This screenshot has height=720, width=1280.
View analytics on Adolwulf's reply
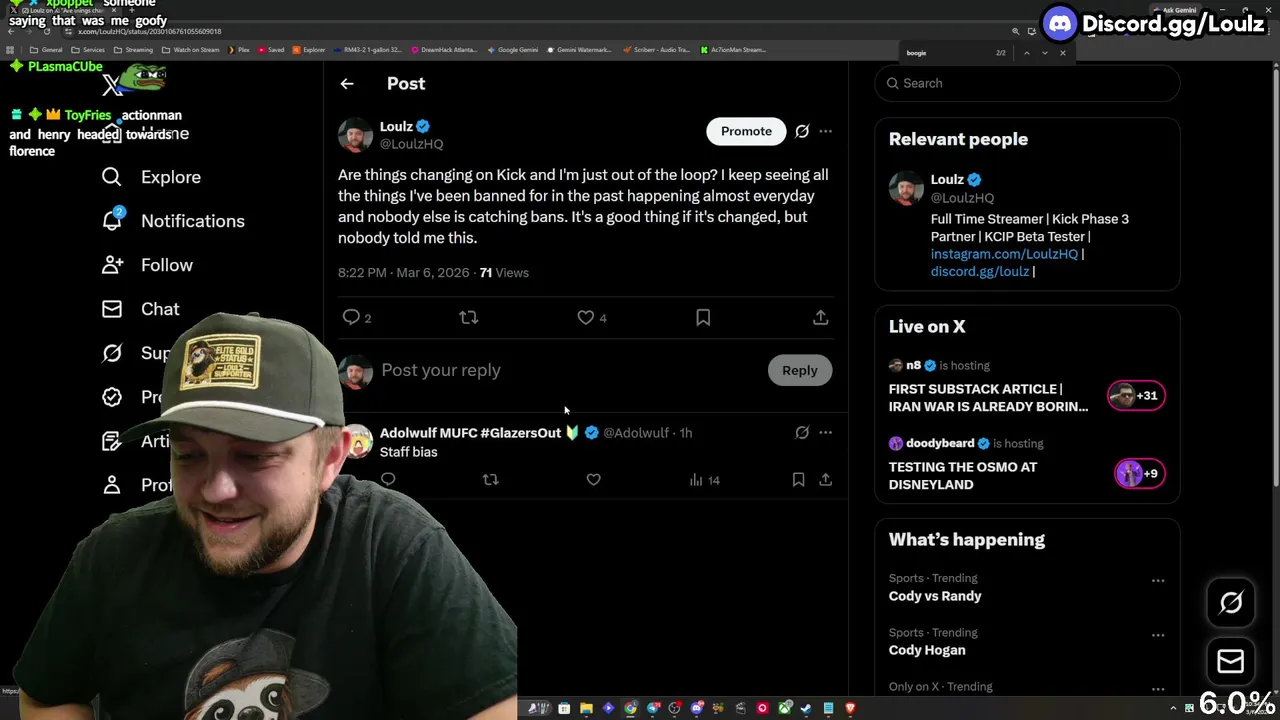pyautogui.click(x=704, y=480)
